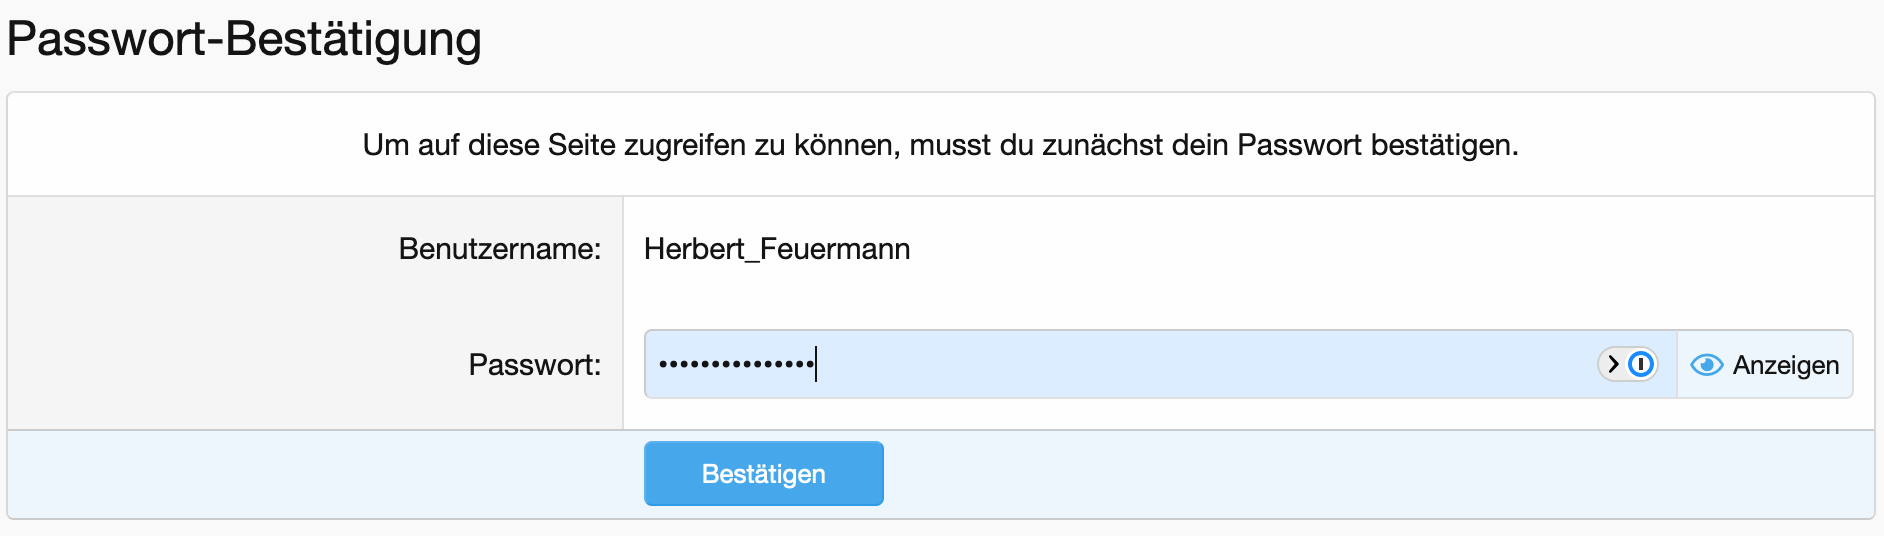This screenshot has height=536, width=1884.
Task: Toggle password visibility via Anzeigen label
Action: click(x=1785, y=365)
